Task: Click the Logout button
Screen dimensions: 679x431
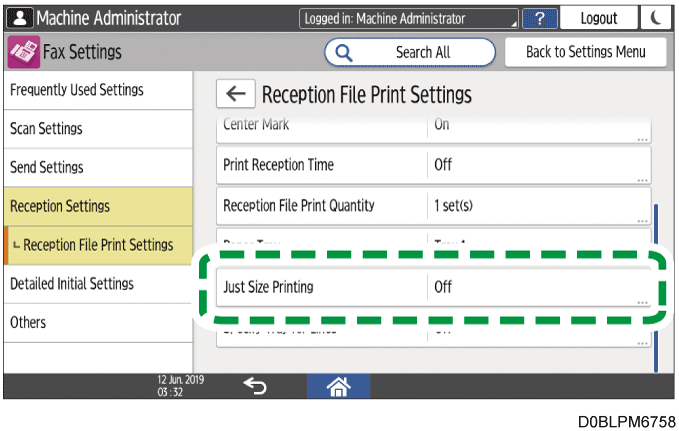Action: [598, 18]
